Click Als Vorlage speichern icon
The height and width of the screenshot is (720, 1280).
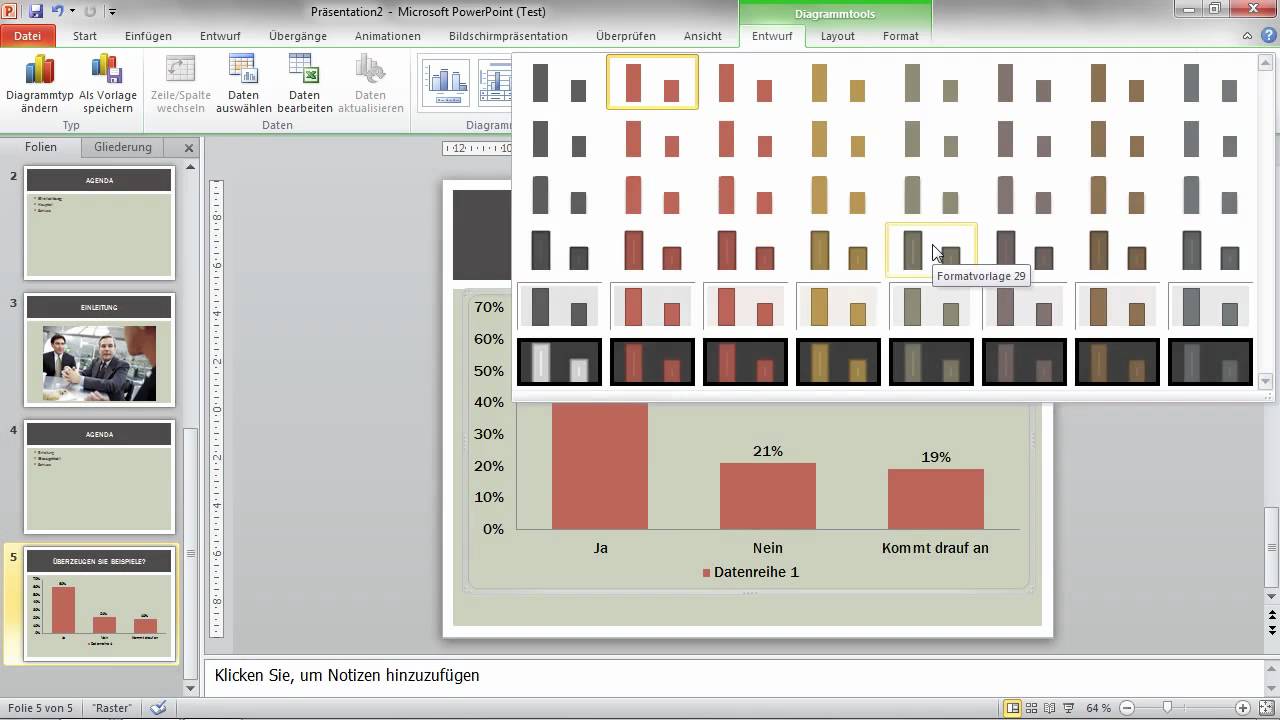[x=107, y=70]
